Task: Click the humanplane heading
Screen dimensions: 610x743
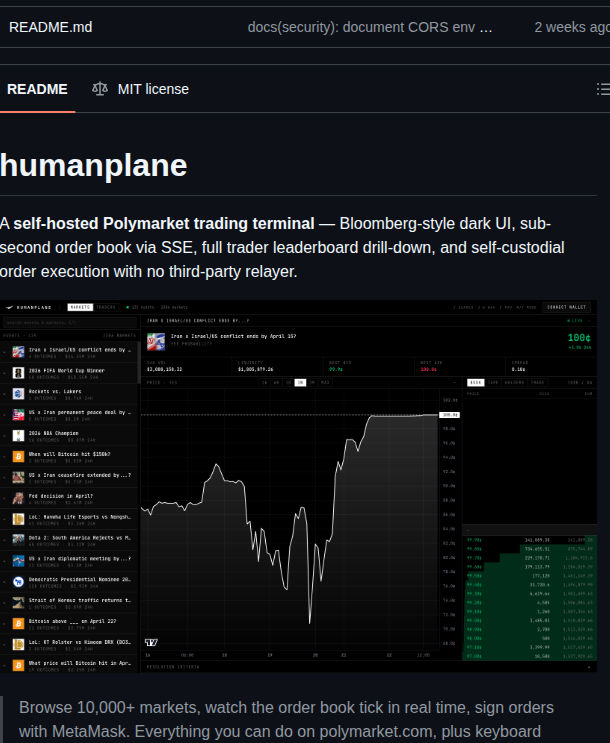Action: point(93,165)
